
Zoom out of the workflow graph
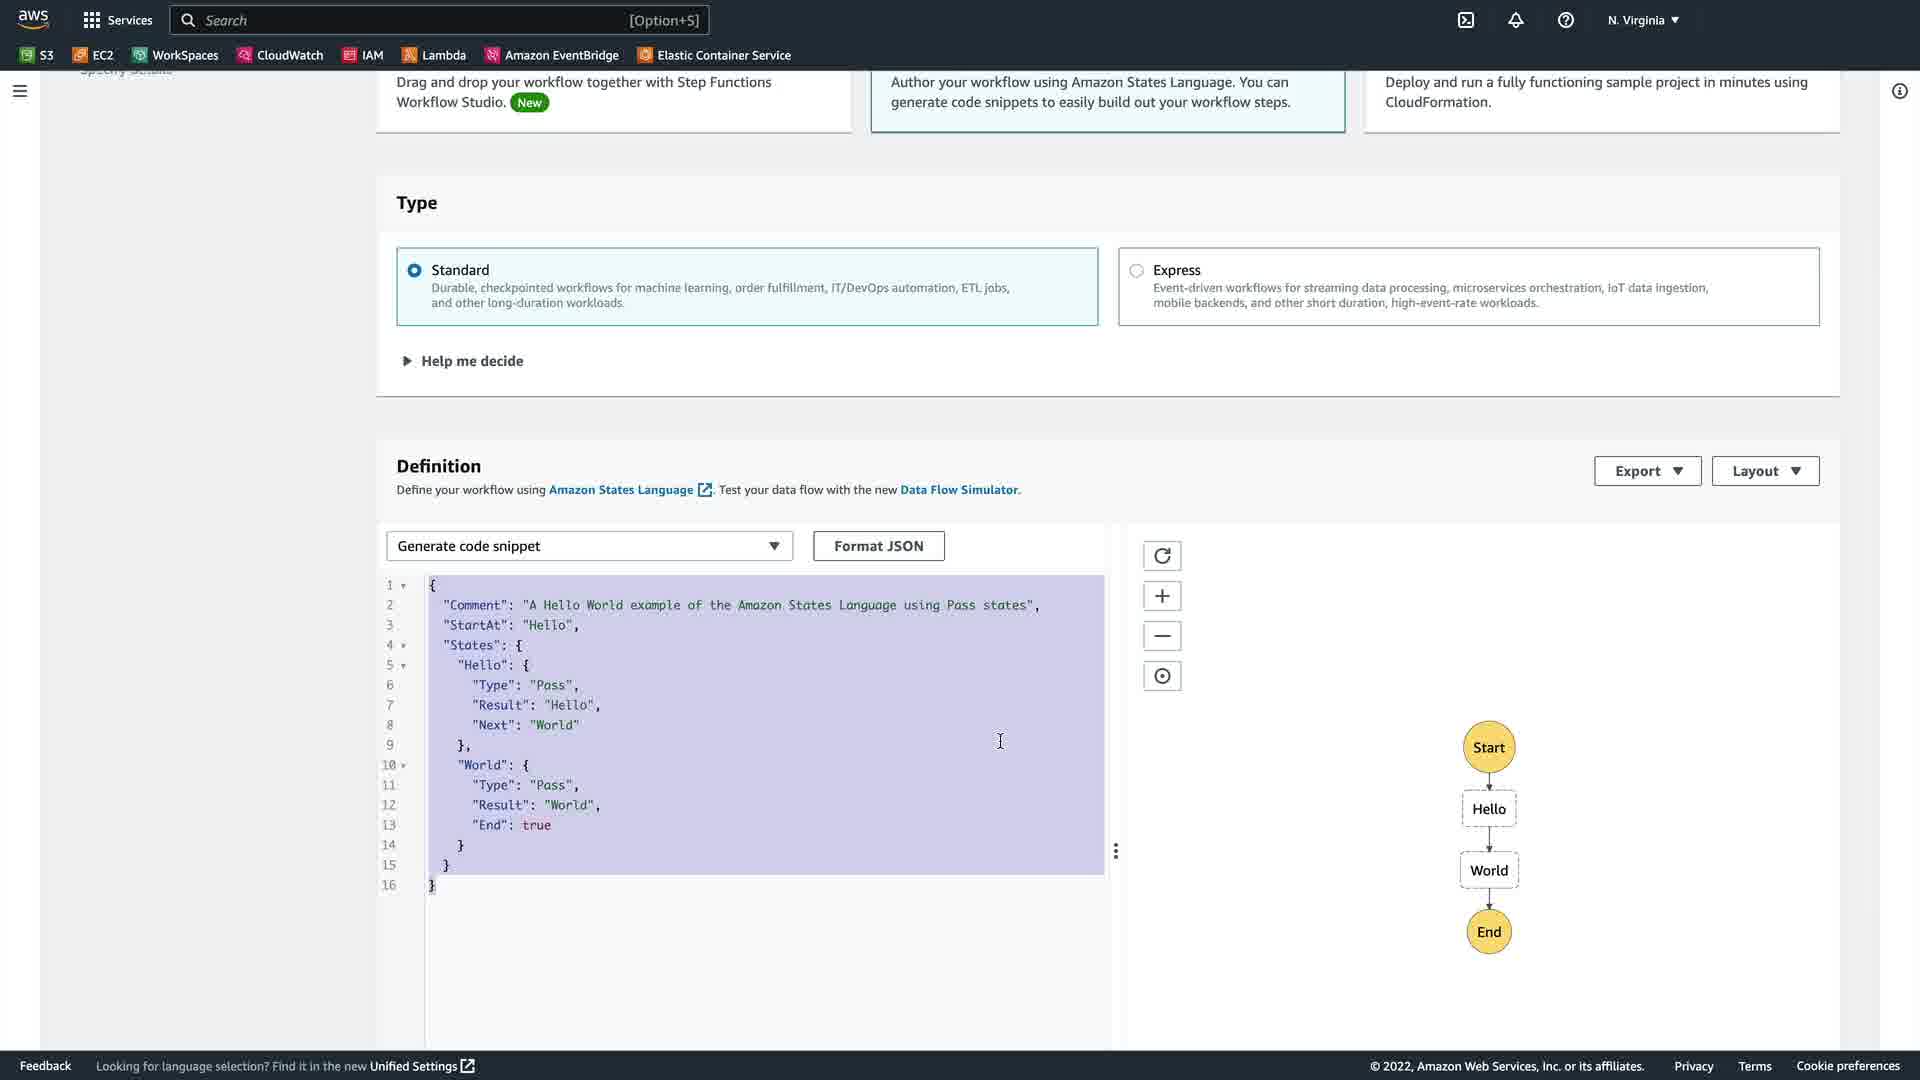click(x=1162, y=636)
